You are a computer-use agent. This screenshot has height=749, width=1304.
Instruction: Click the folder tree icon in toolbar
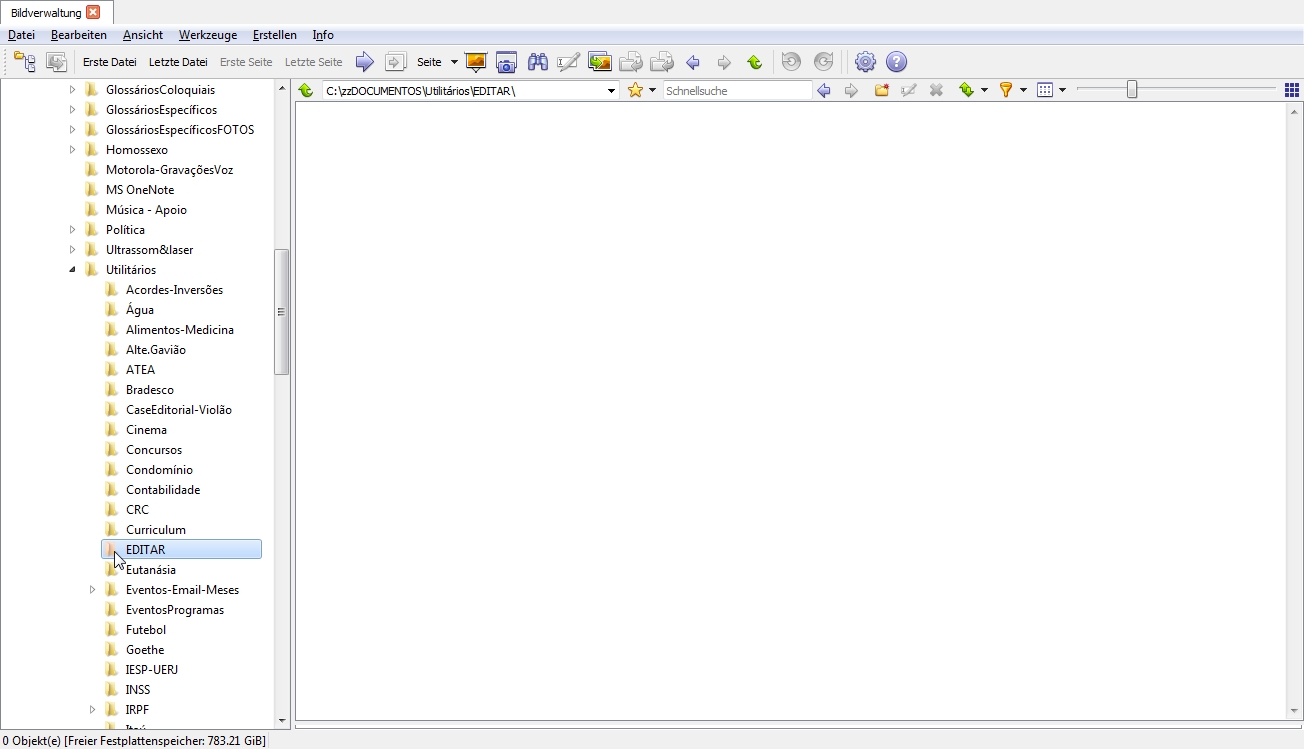click(25, 62)
